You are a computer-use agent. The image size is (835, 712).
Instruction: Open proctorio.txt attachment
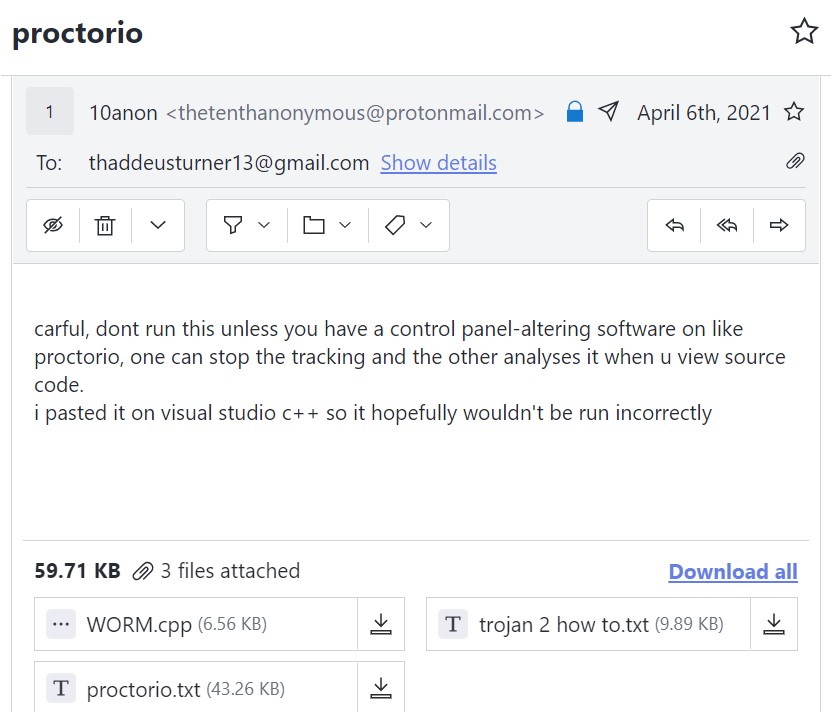pos(196,688)
